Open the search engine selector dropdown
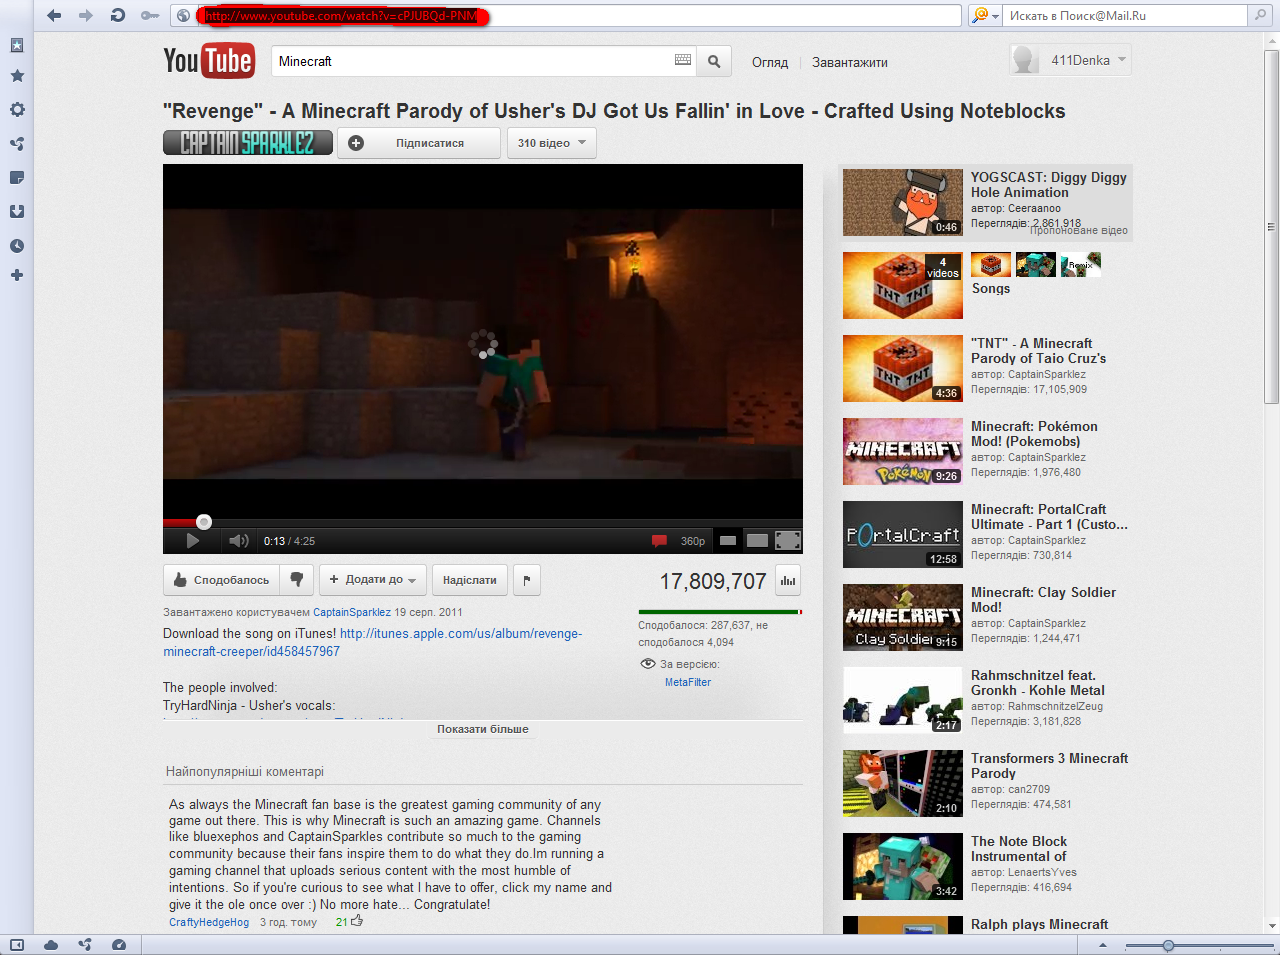This screenshot has height=955, width=1280. click(x=986, y=15)
